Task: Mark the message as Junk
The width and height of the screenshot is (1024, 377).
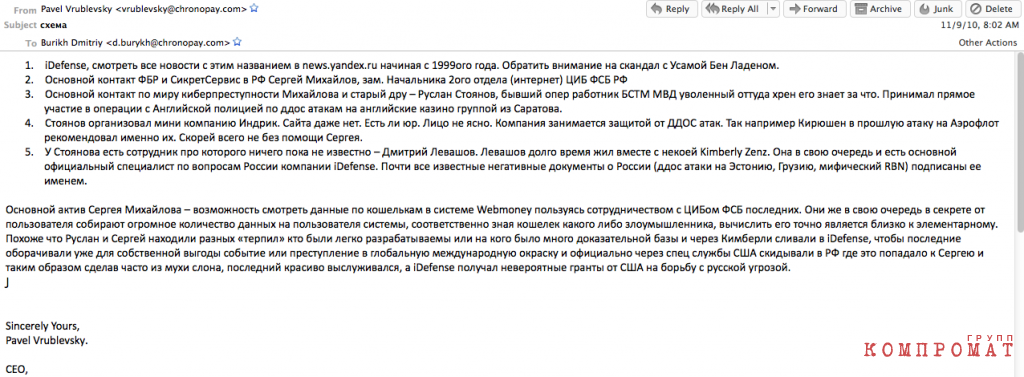Action: (x=938, y=9)
